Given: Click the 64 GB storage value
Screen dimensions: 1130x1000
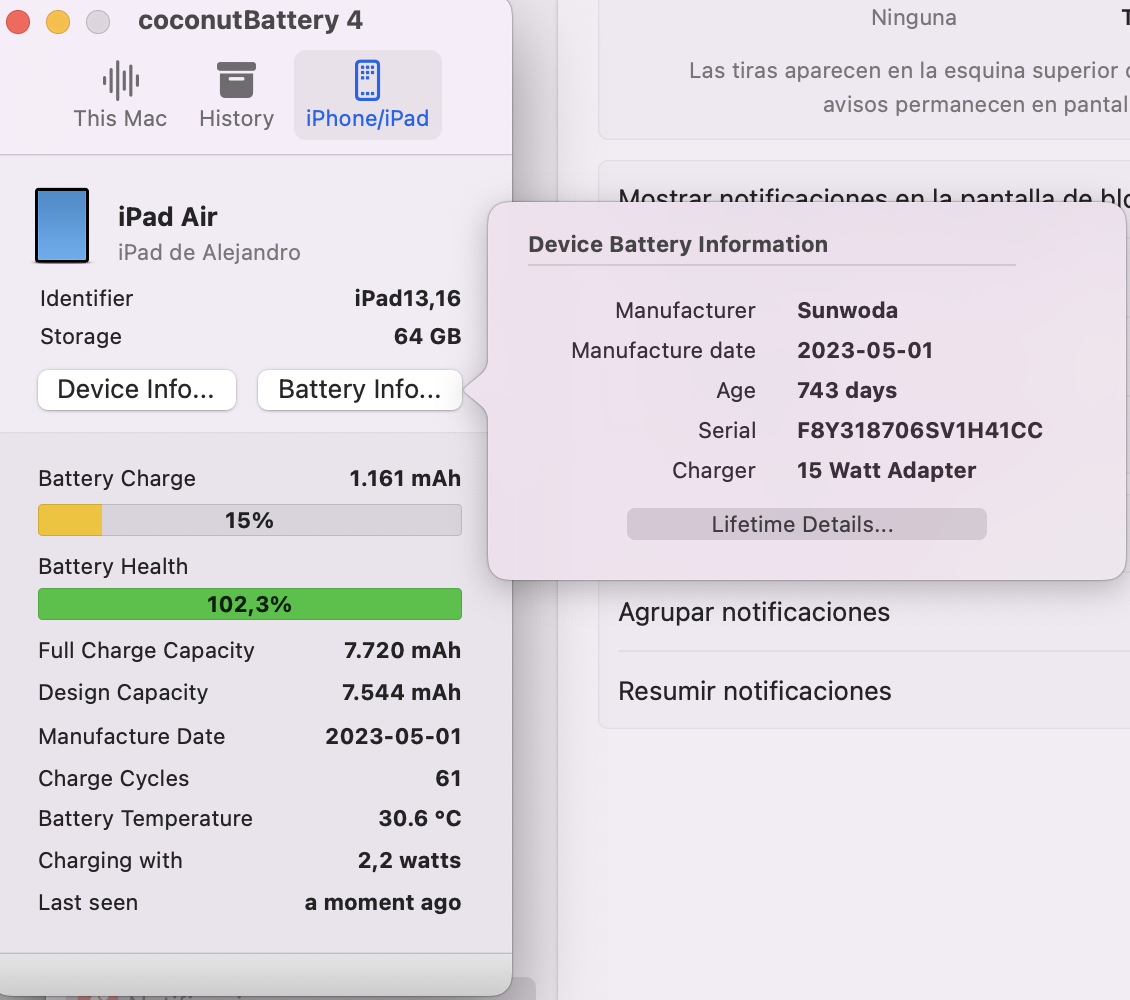Looking at the screenshot, I should coord(427,336).
